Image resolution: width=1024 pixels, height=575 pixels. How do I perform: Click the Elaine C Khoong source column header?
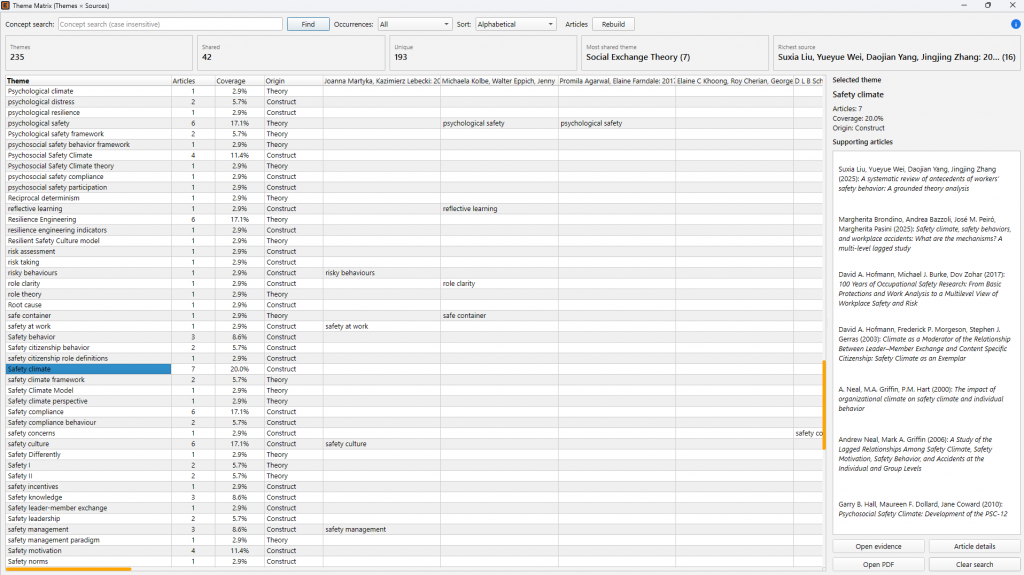tap(734, 81)
